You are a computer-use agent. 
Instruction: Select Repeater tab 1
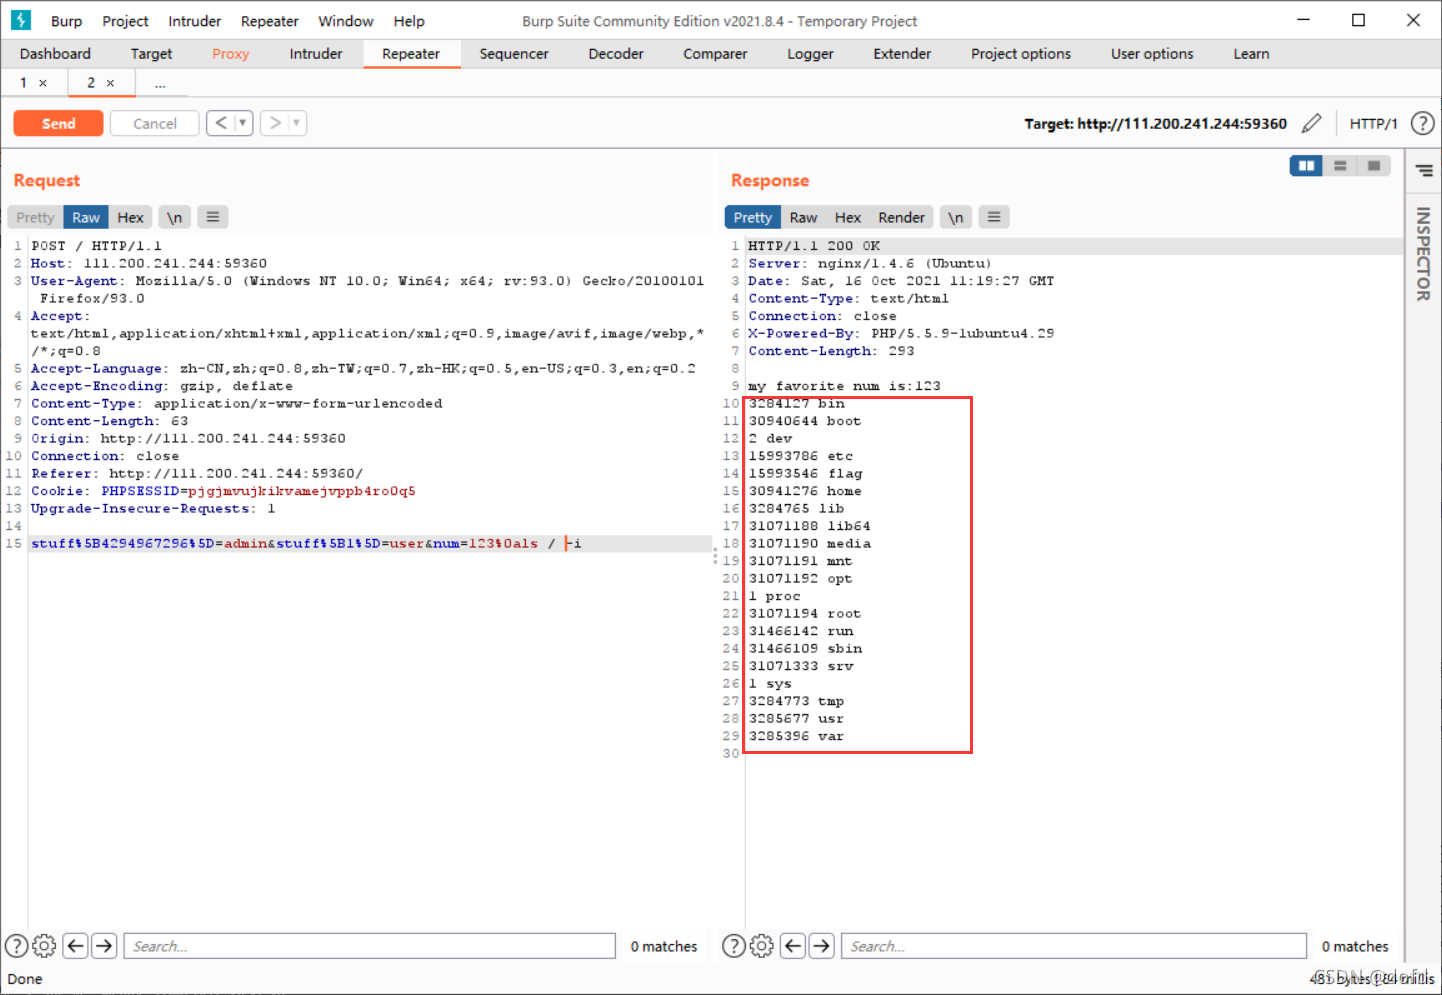point(23,83)
